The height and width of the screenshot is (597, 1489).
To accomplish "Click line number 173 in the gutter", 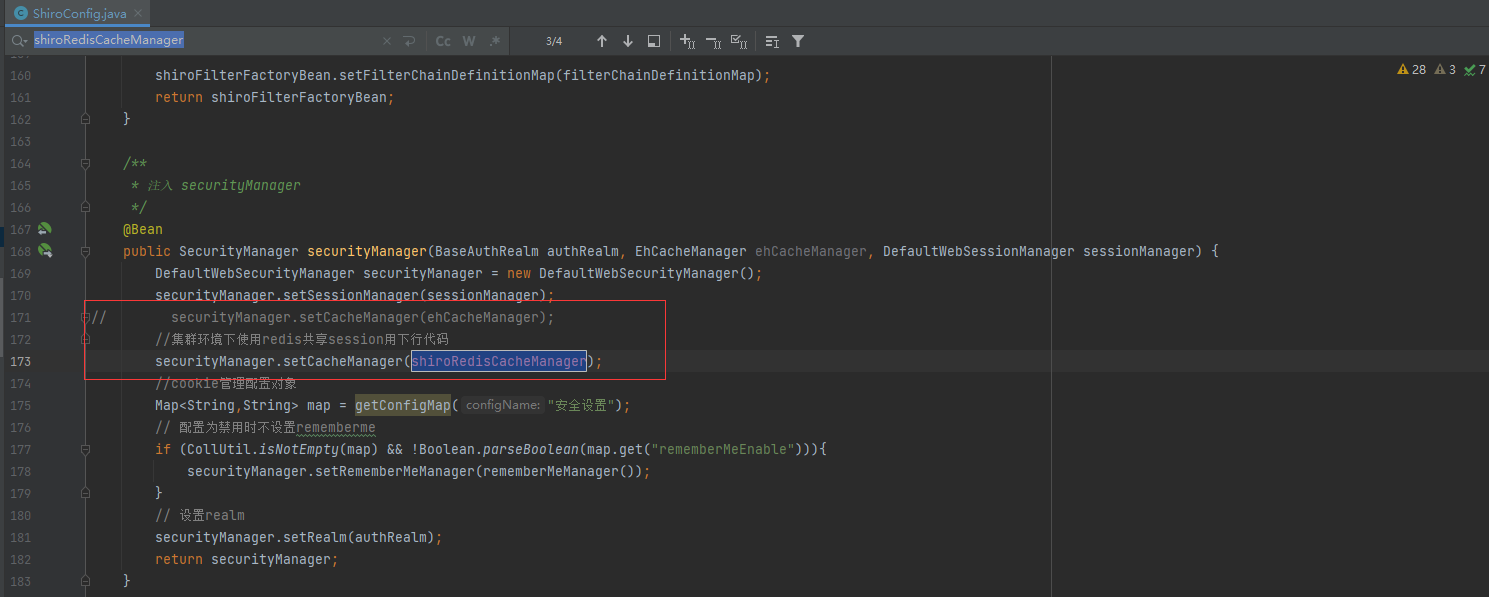I will click(x=20, y=361).
